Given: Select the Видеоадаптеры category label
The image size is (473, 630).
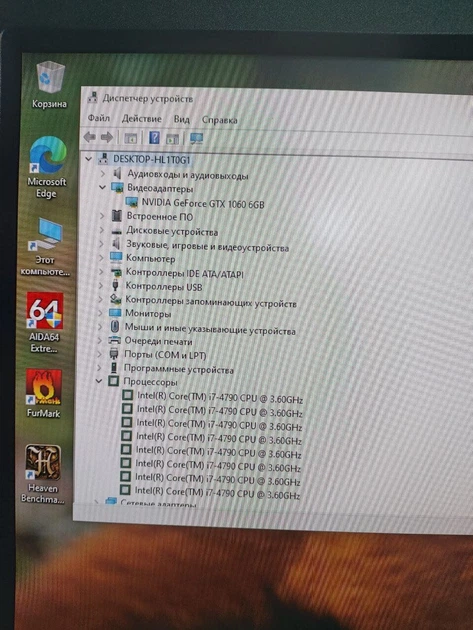Looking at the screenshot, I should point(160,188).
